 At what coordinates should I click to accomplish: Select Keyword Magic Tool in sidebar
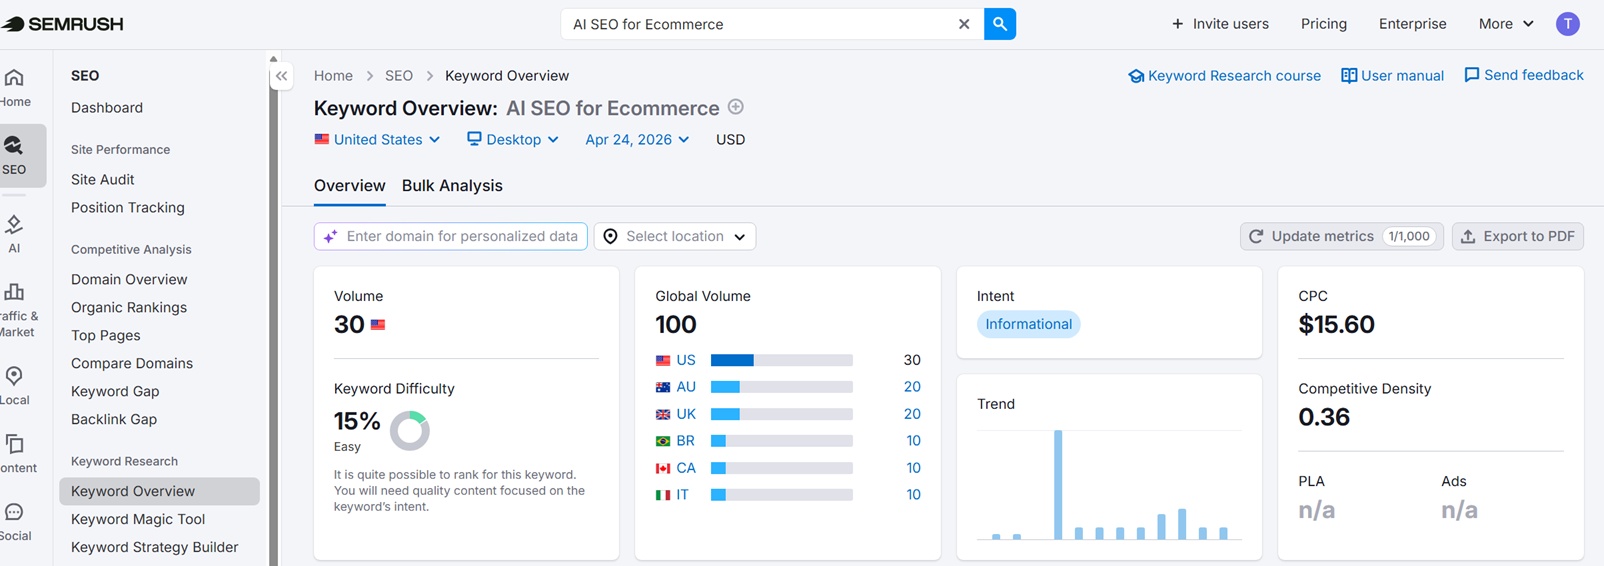pyautogui.click(x=138, y=519)
